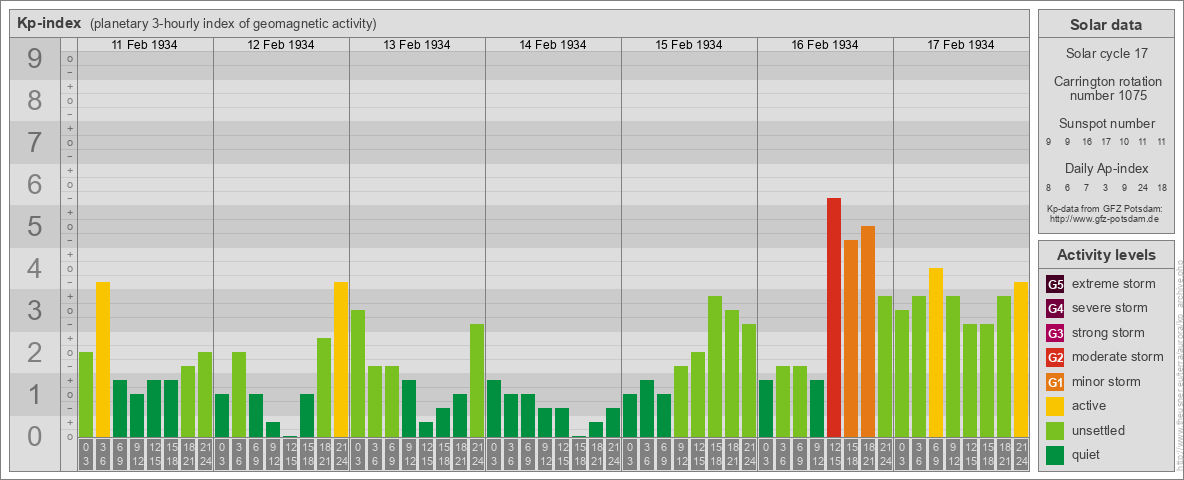Click the 'quiet' legend label
Image resolution: width=1184 pixels, height=480 pixels.
pyautogui.click(x=1088, y=454)
